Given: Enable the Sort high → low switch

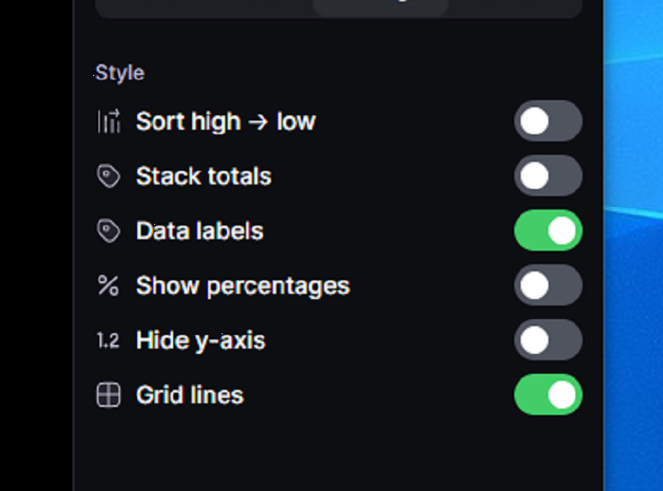Looking at the screenshot, I should tap(548, 122).
